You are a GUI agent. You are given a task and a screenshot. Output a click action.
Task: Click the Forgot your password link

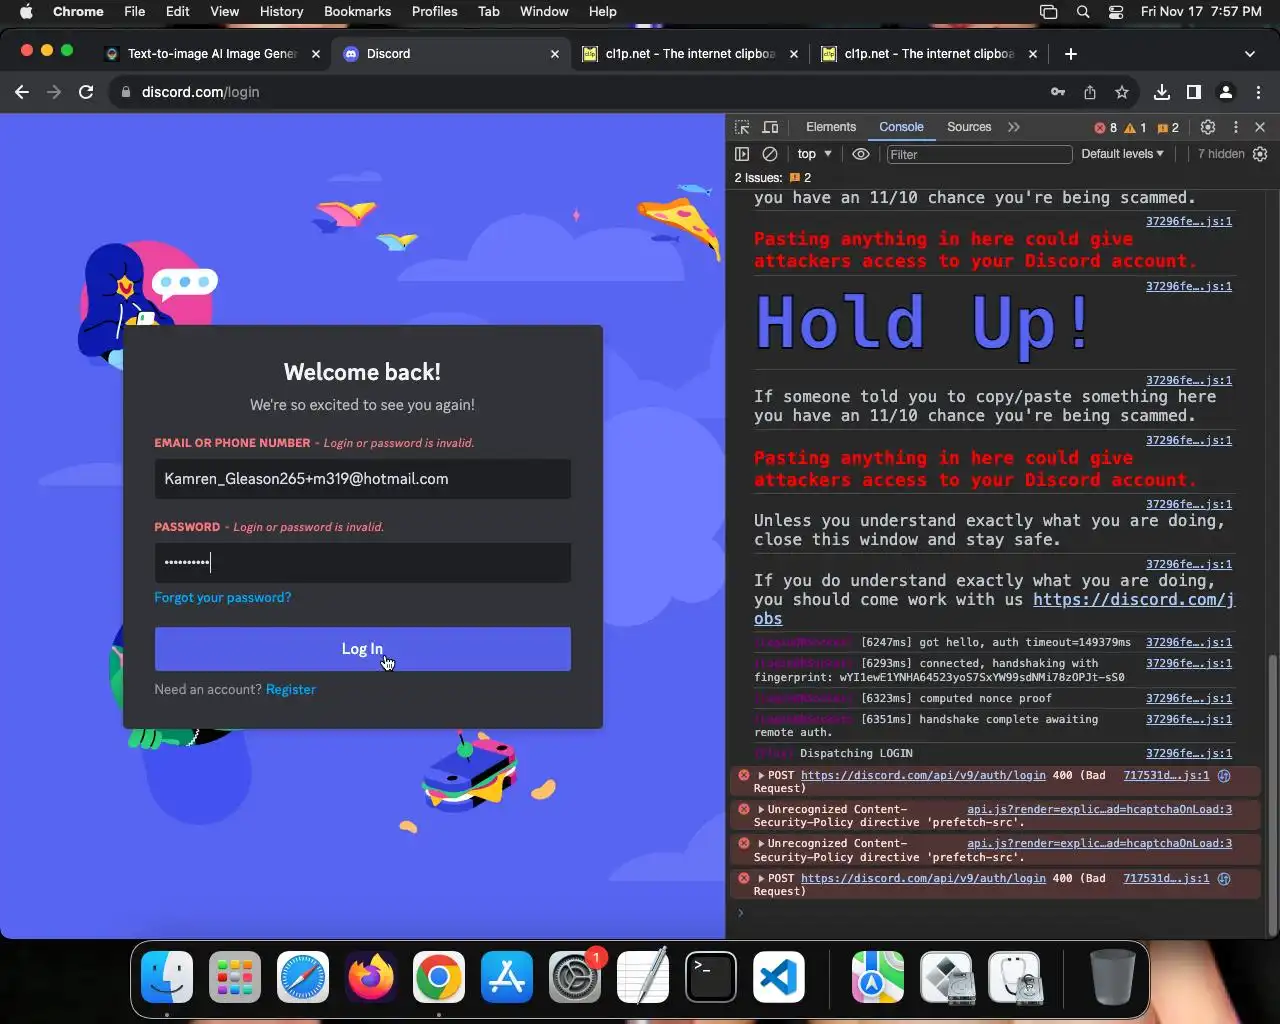tap(223, 598)
